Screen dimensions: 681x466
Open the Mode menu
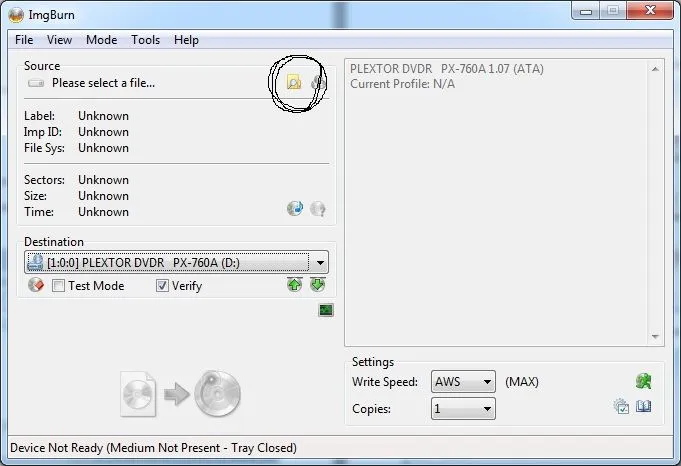(x=102, y=40)
